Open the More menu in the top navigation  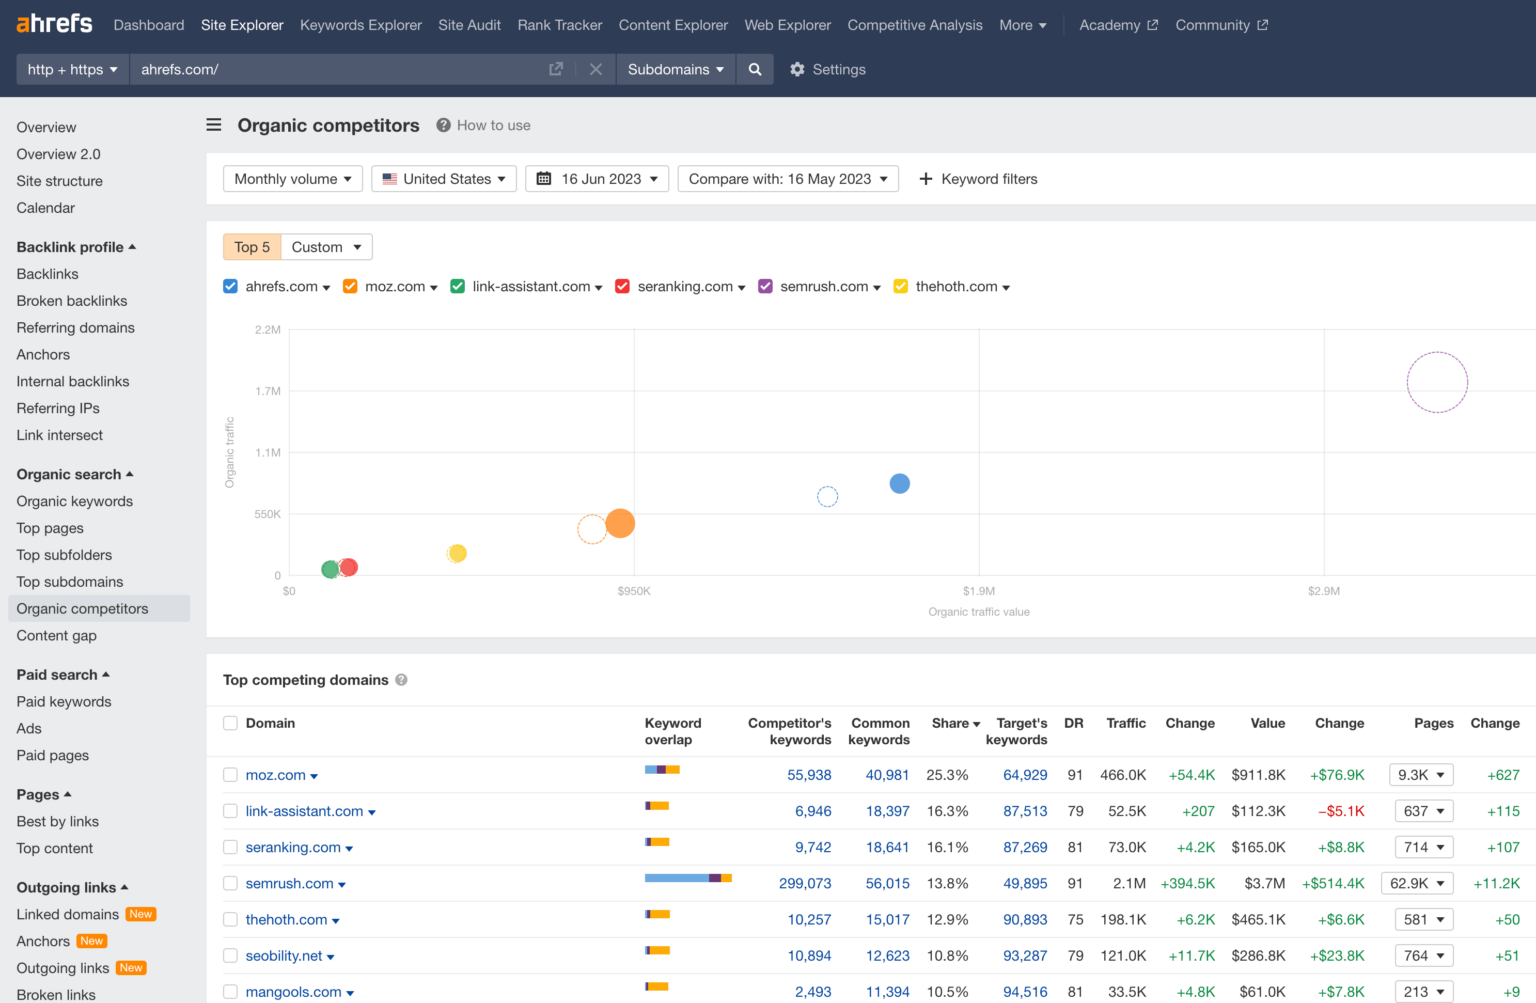tap(1022, 25)
